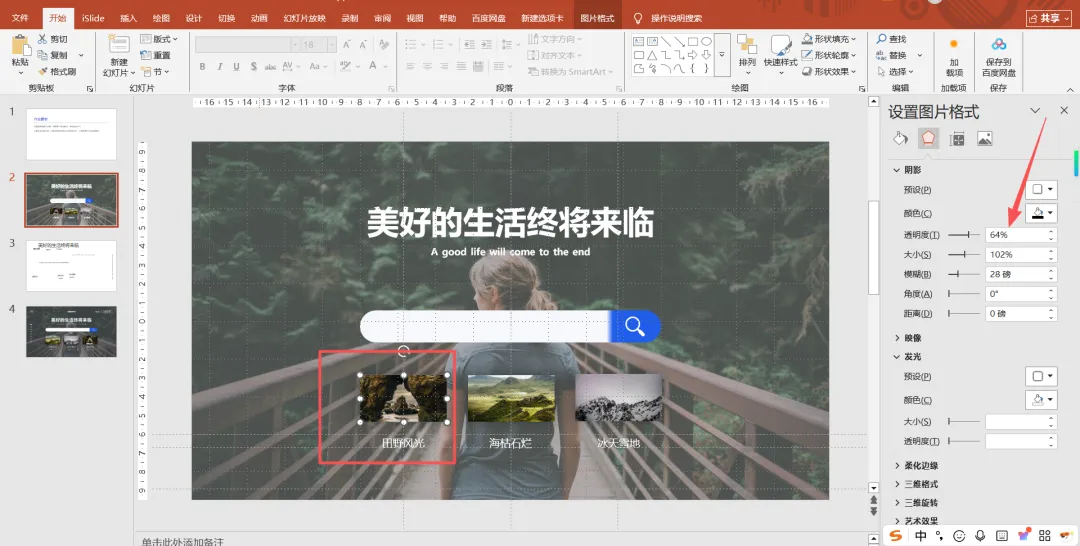The height and width of the screenshot is (546, 1080).
Task: Open the Layout (版式) dropdown
Action: click(159, 39)
